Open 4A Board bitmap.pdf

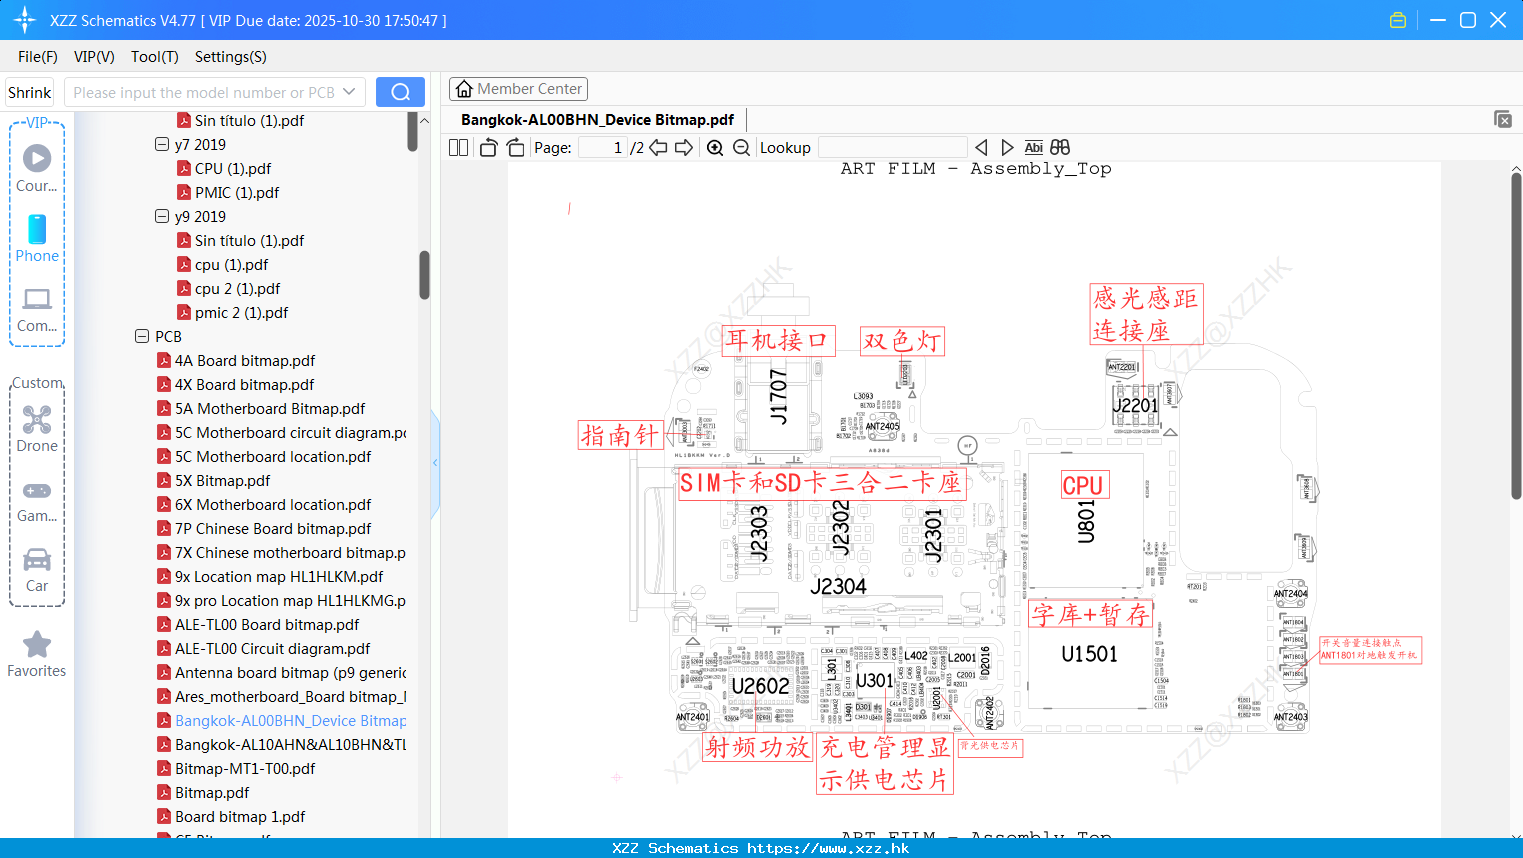coord(245,360)
